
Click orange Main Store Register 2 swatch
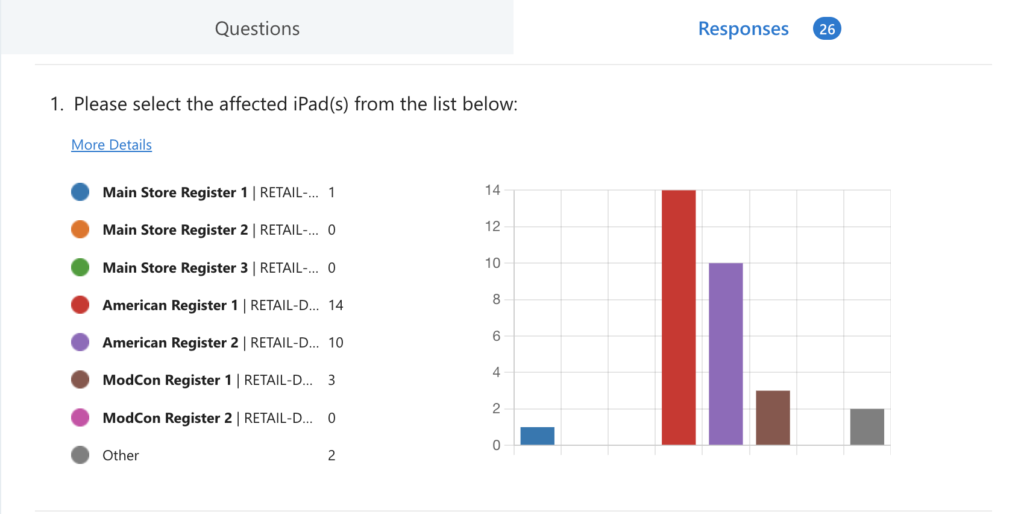[81, 230]
